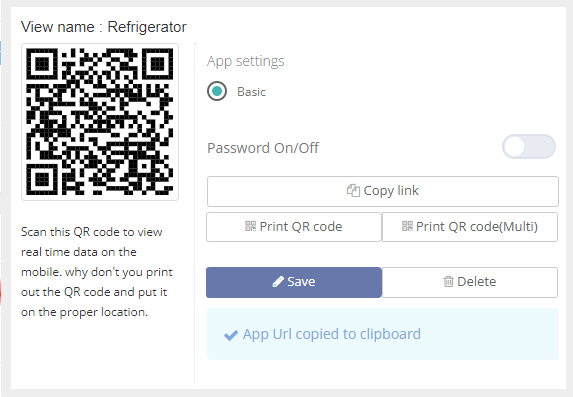This screenshot has width=573, height=397.
Task: Click the View name Refrigerator heading
Action: click(104, 27)
